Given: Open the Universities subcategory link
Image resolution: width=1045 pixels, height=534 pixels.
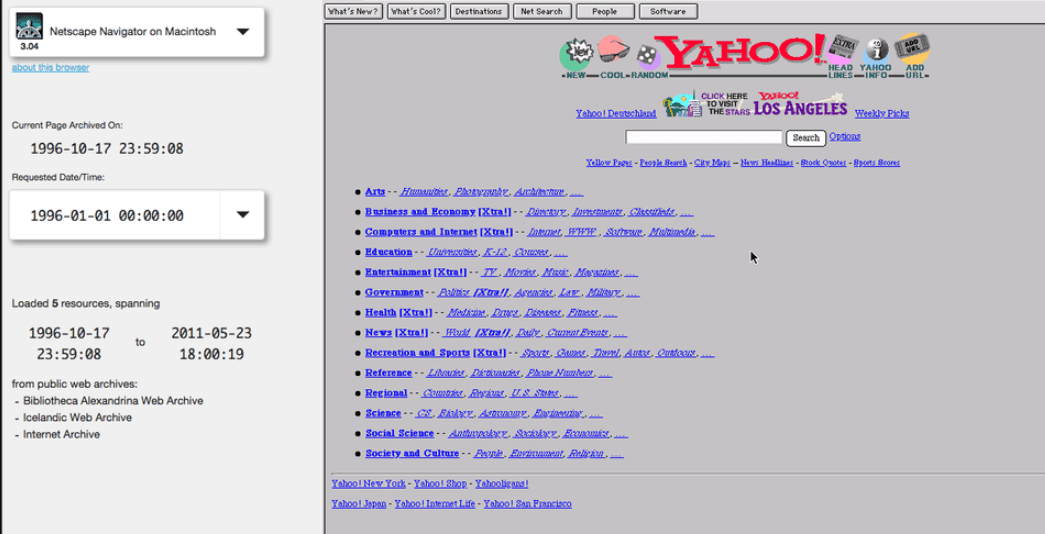Looking at the screenshot, I should [x=453, y=252].
